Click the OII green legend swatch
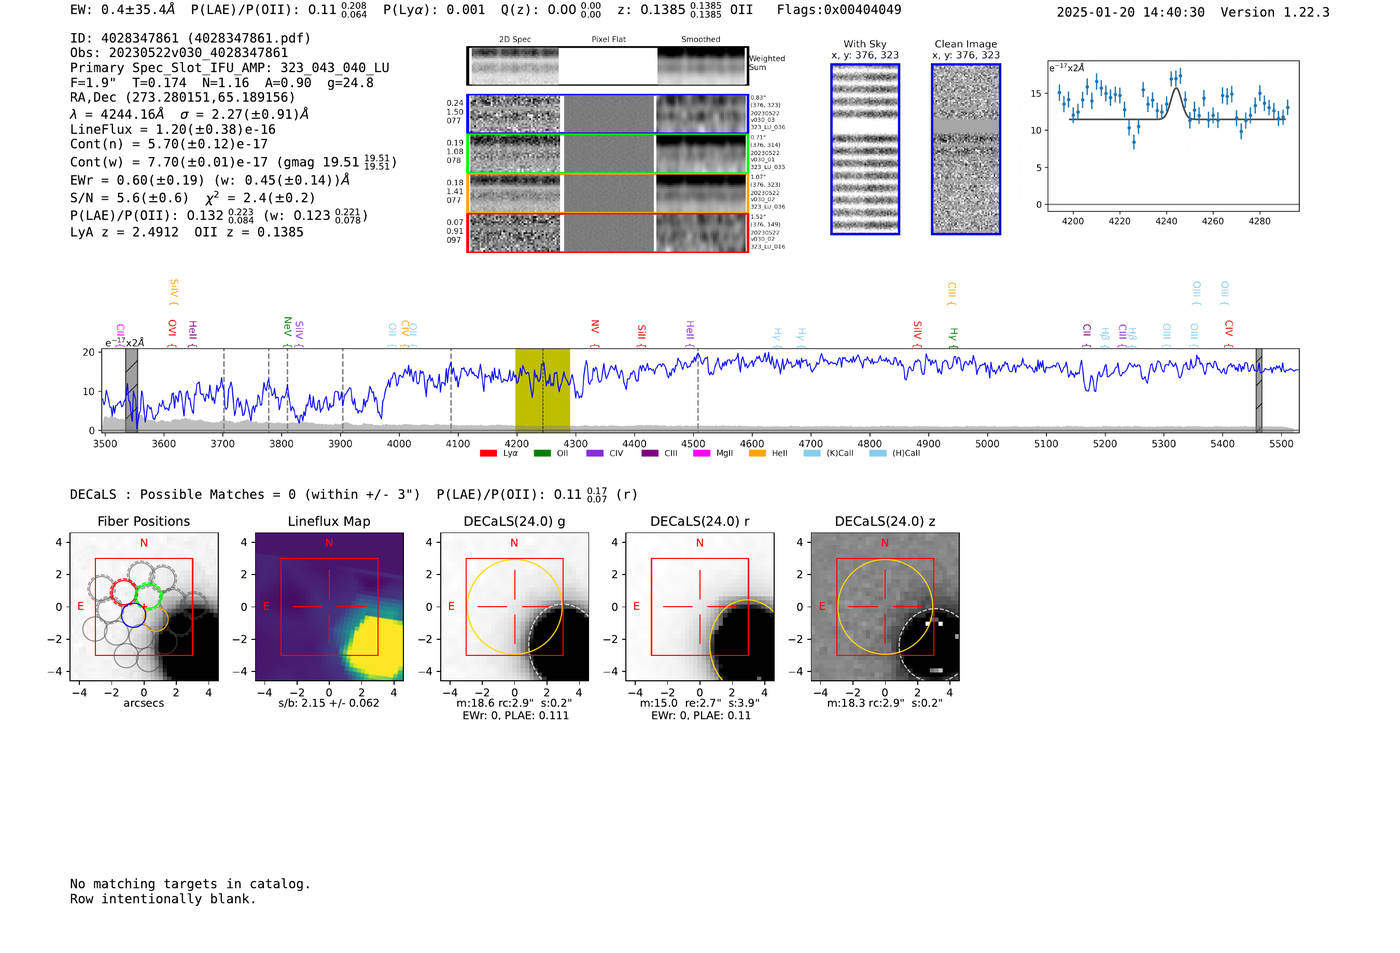Viewport: 1400px width, 953px height. (x=542, y=453)
